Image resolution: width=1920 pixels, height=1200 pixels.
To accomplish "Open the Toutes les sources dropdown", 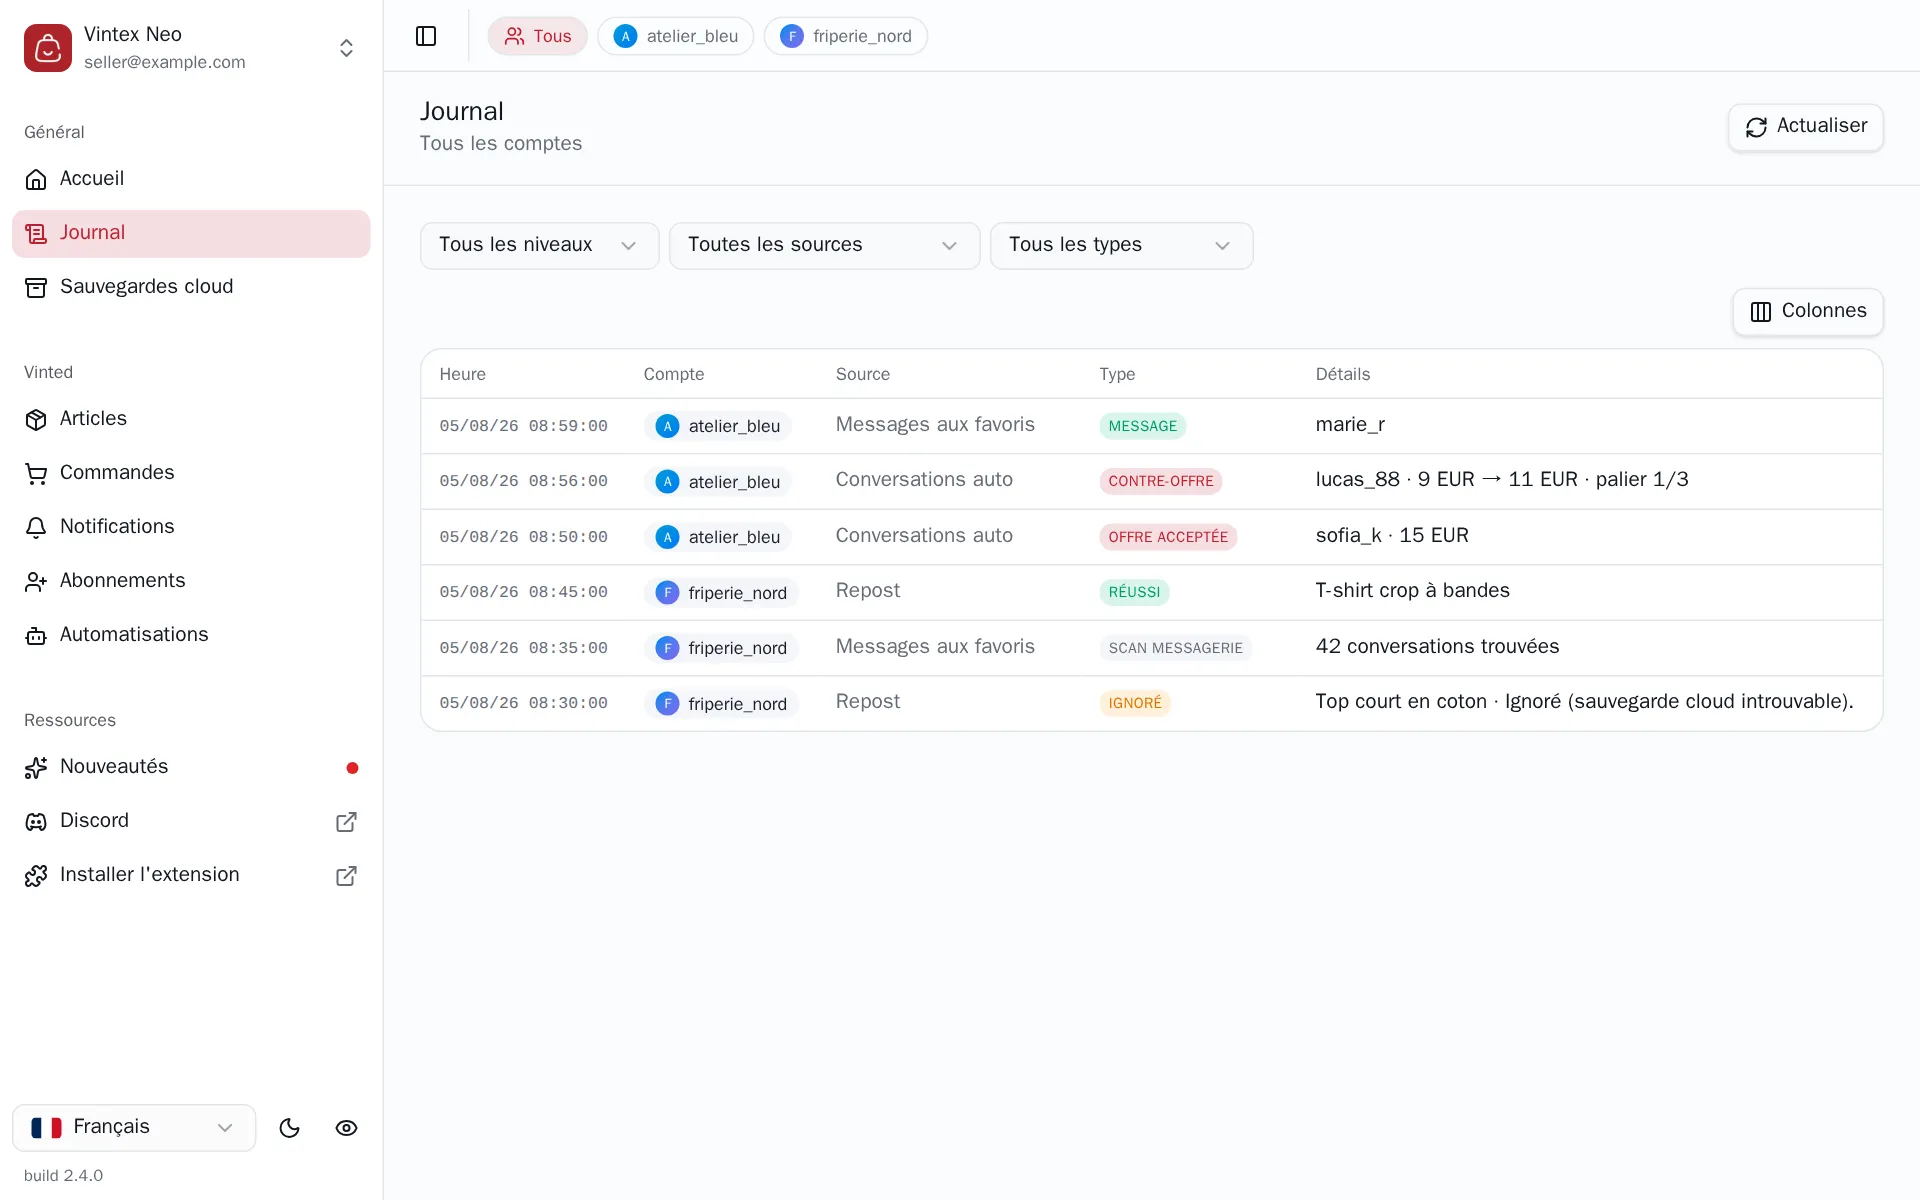I will [x=824, y=245].
